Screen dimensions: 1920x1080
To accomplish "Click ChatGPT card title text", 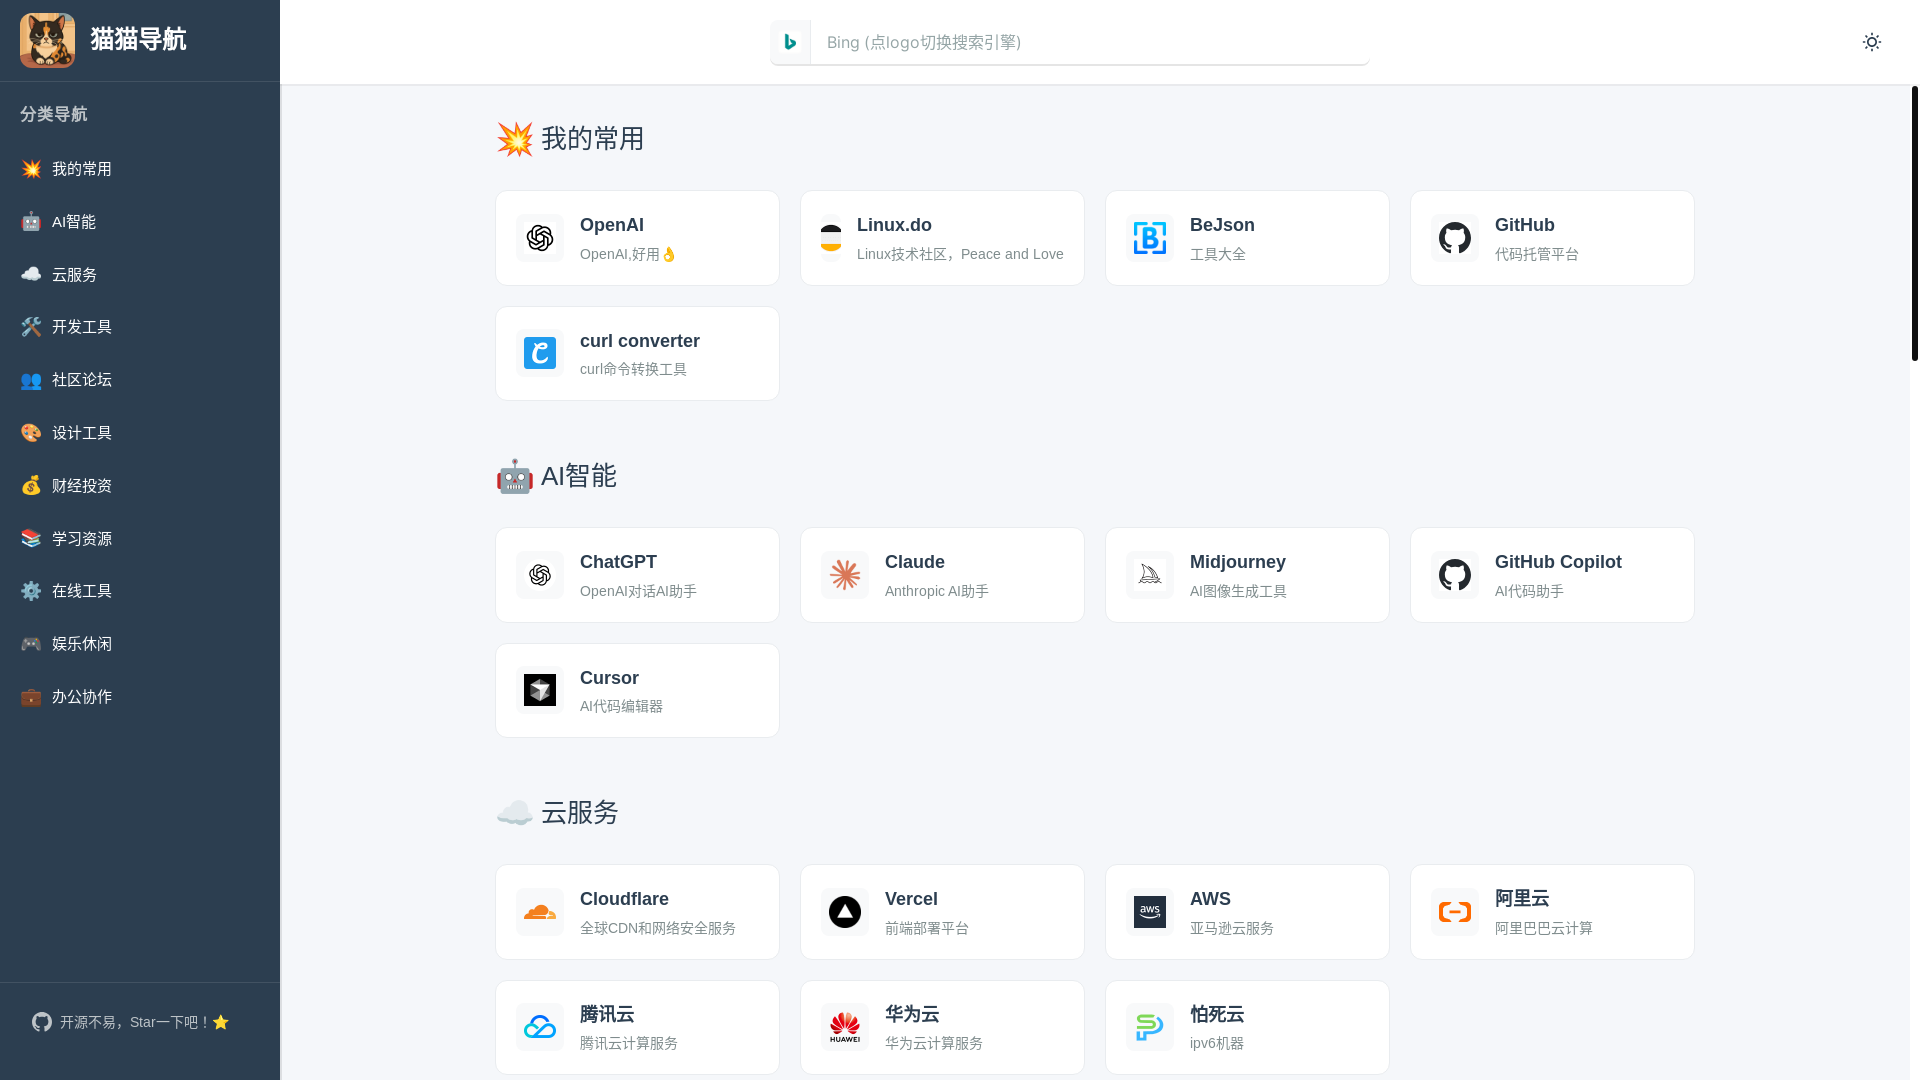I will pyautogui.click(x=618, y=562).
